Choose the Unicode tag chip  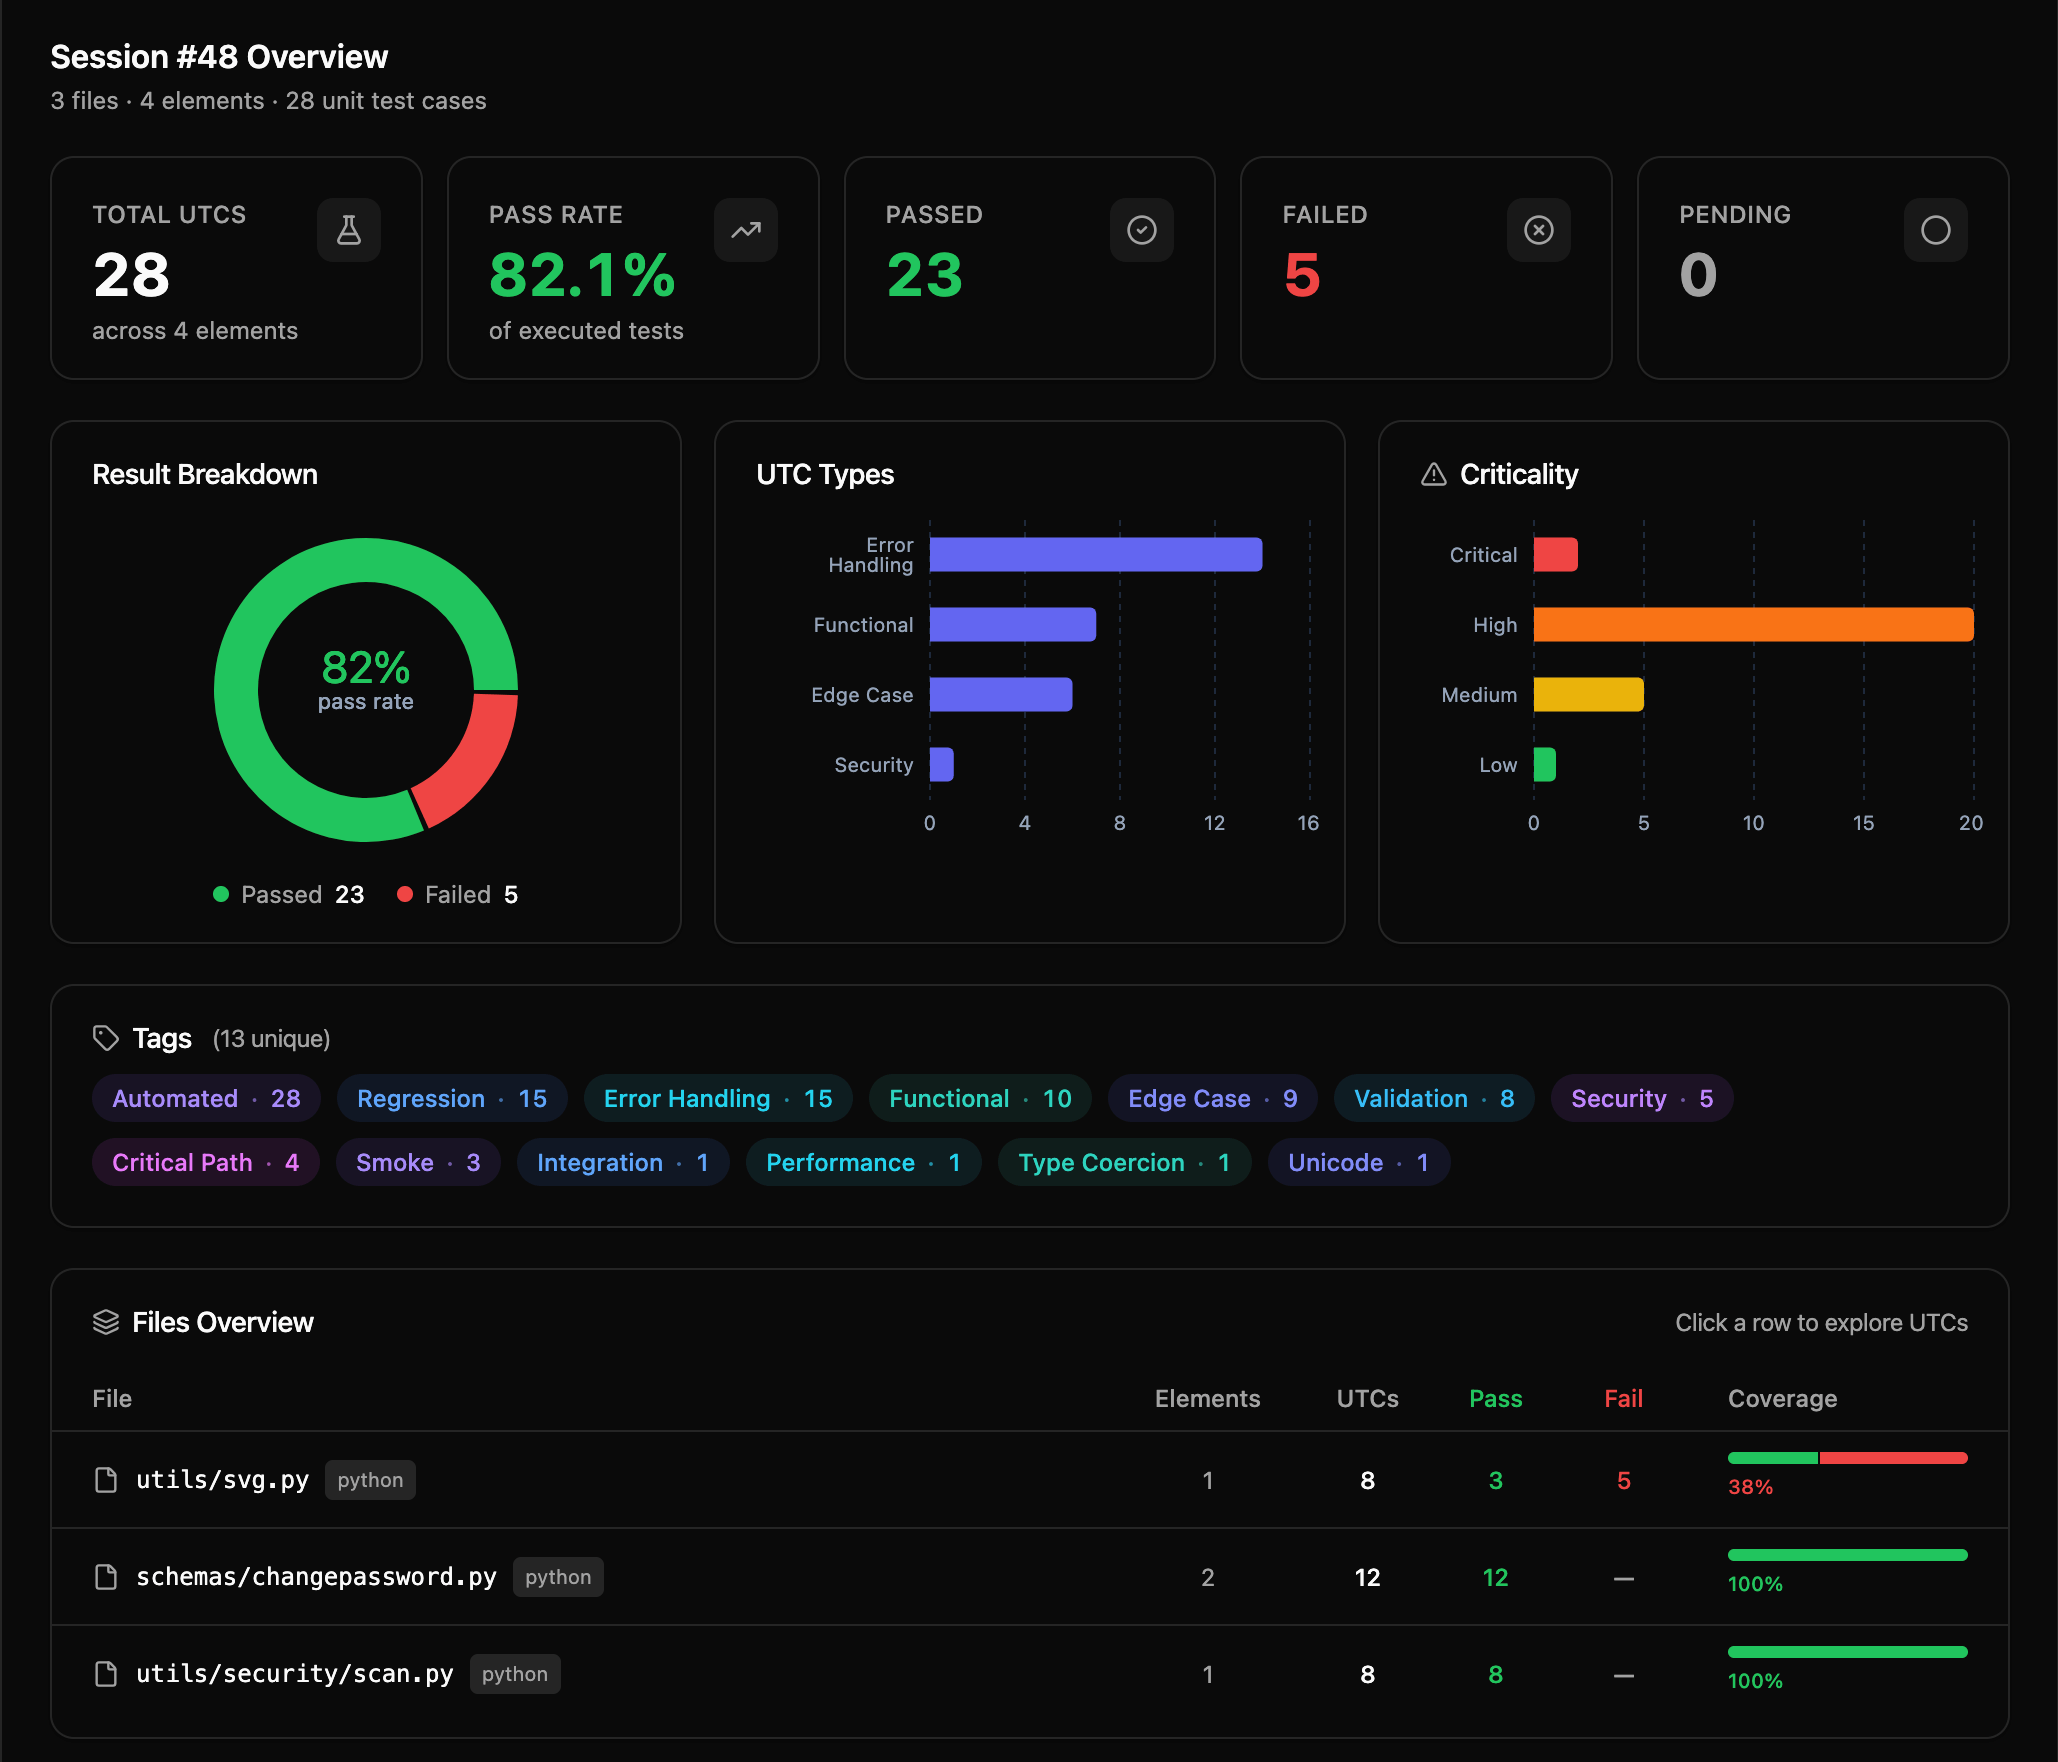point(1358,1162)
